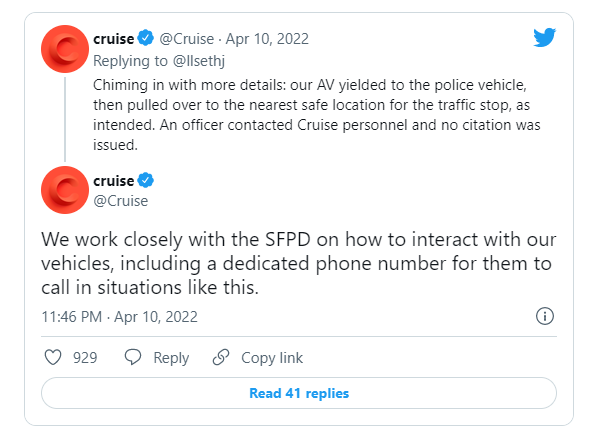Click the Copy link text
This screenshot has height=445, width=596.
point(272,358)
